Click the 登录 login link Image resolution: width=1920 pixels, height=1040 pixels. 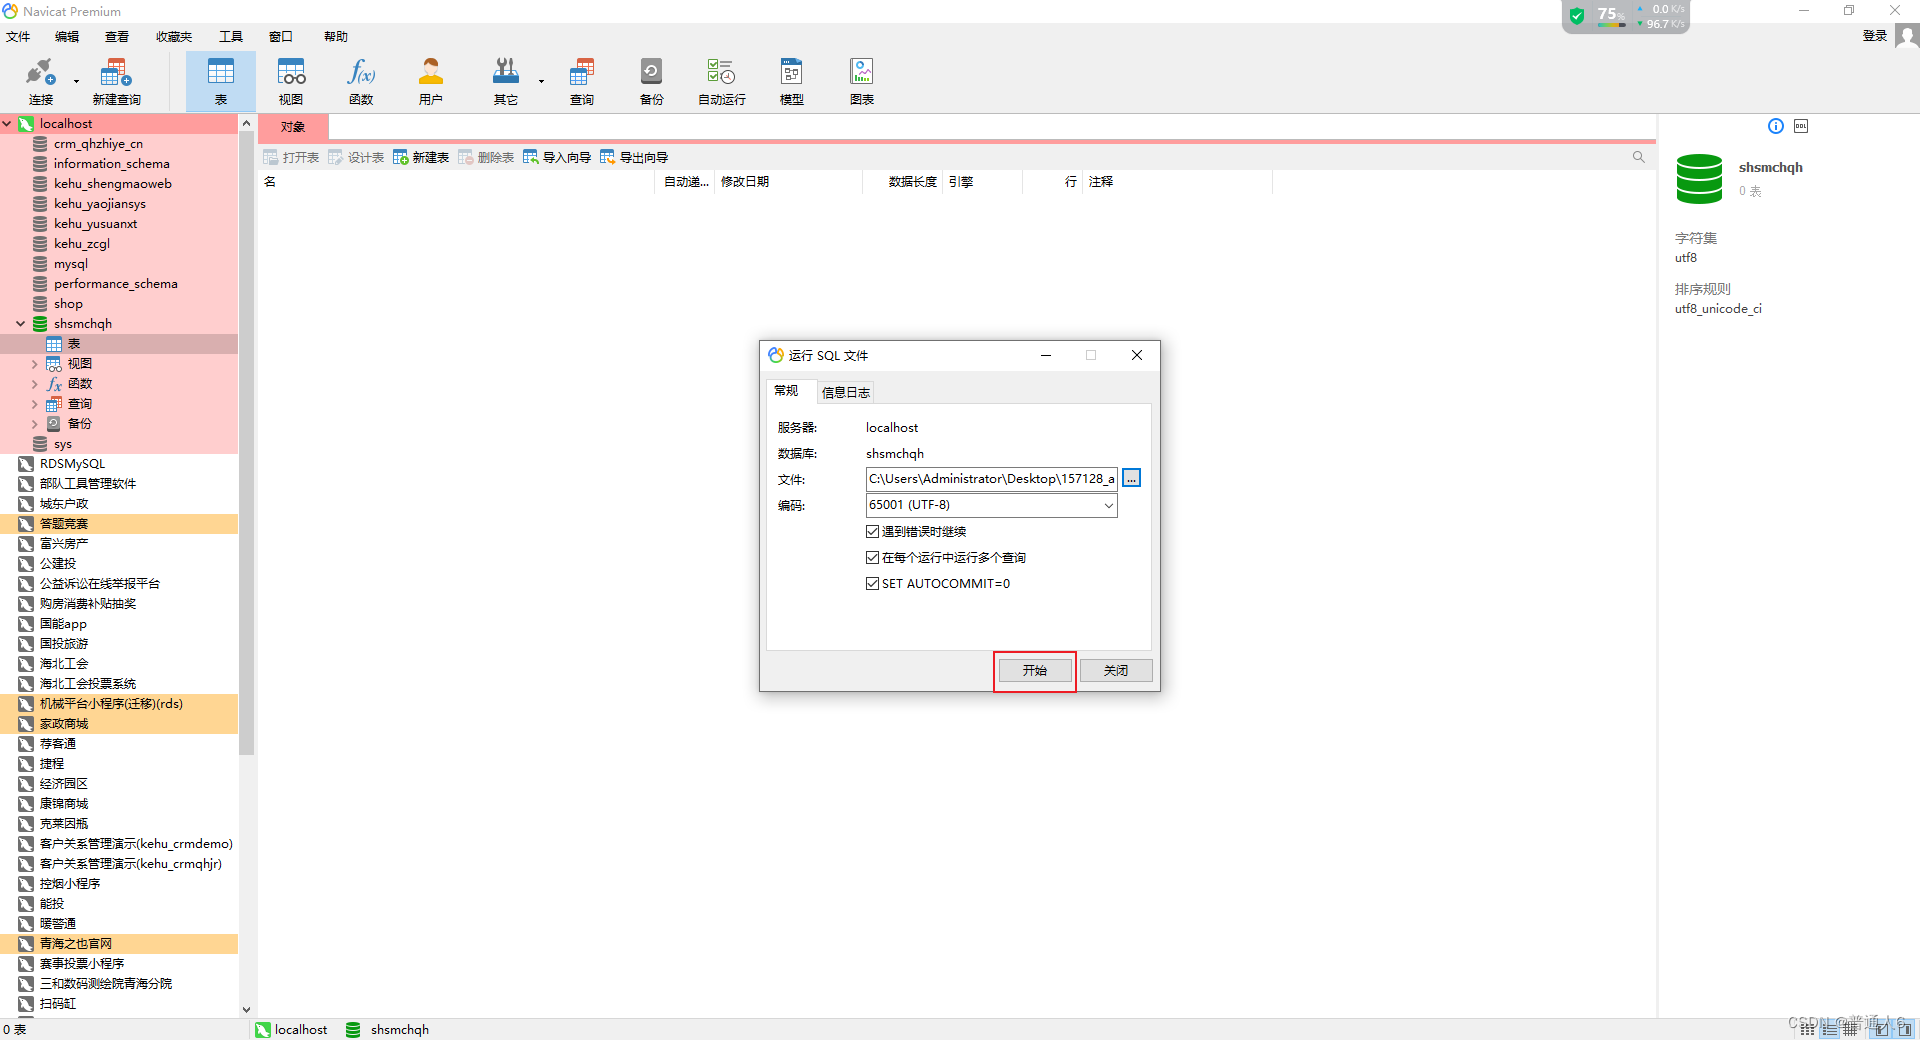(x=1875, y=36)
